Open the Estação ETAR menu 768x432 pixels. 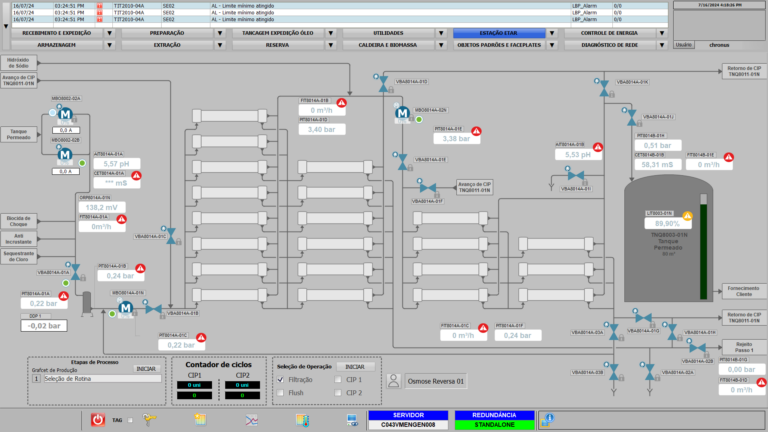(499, 33)
